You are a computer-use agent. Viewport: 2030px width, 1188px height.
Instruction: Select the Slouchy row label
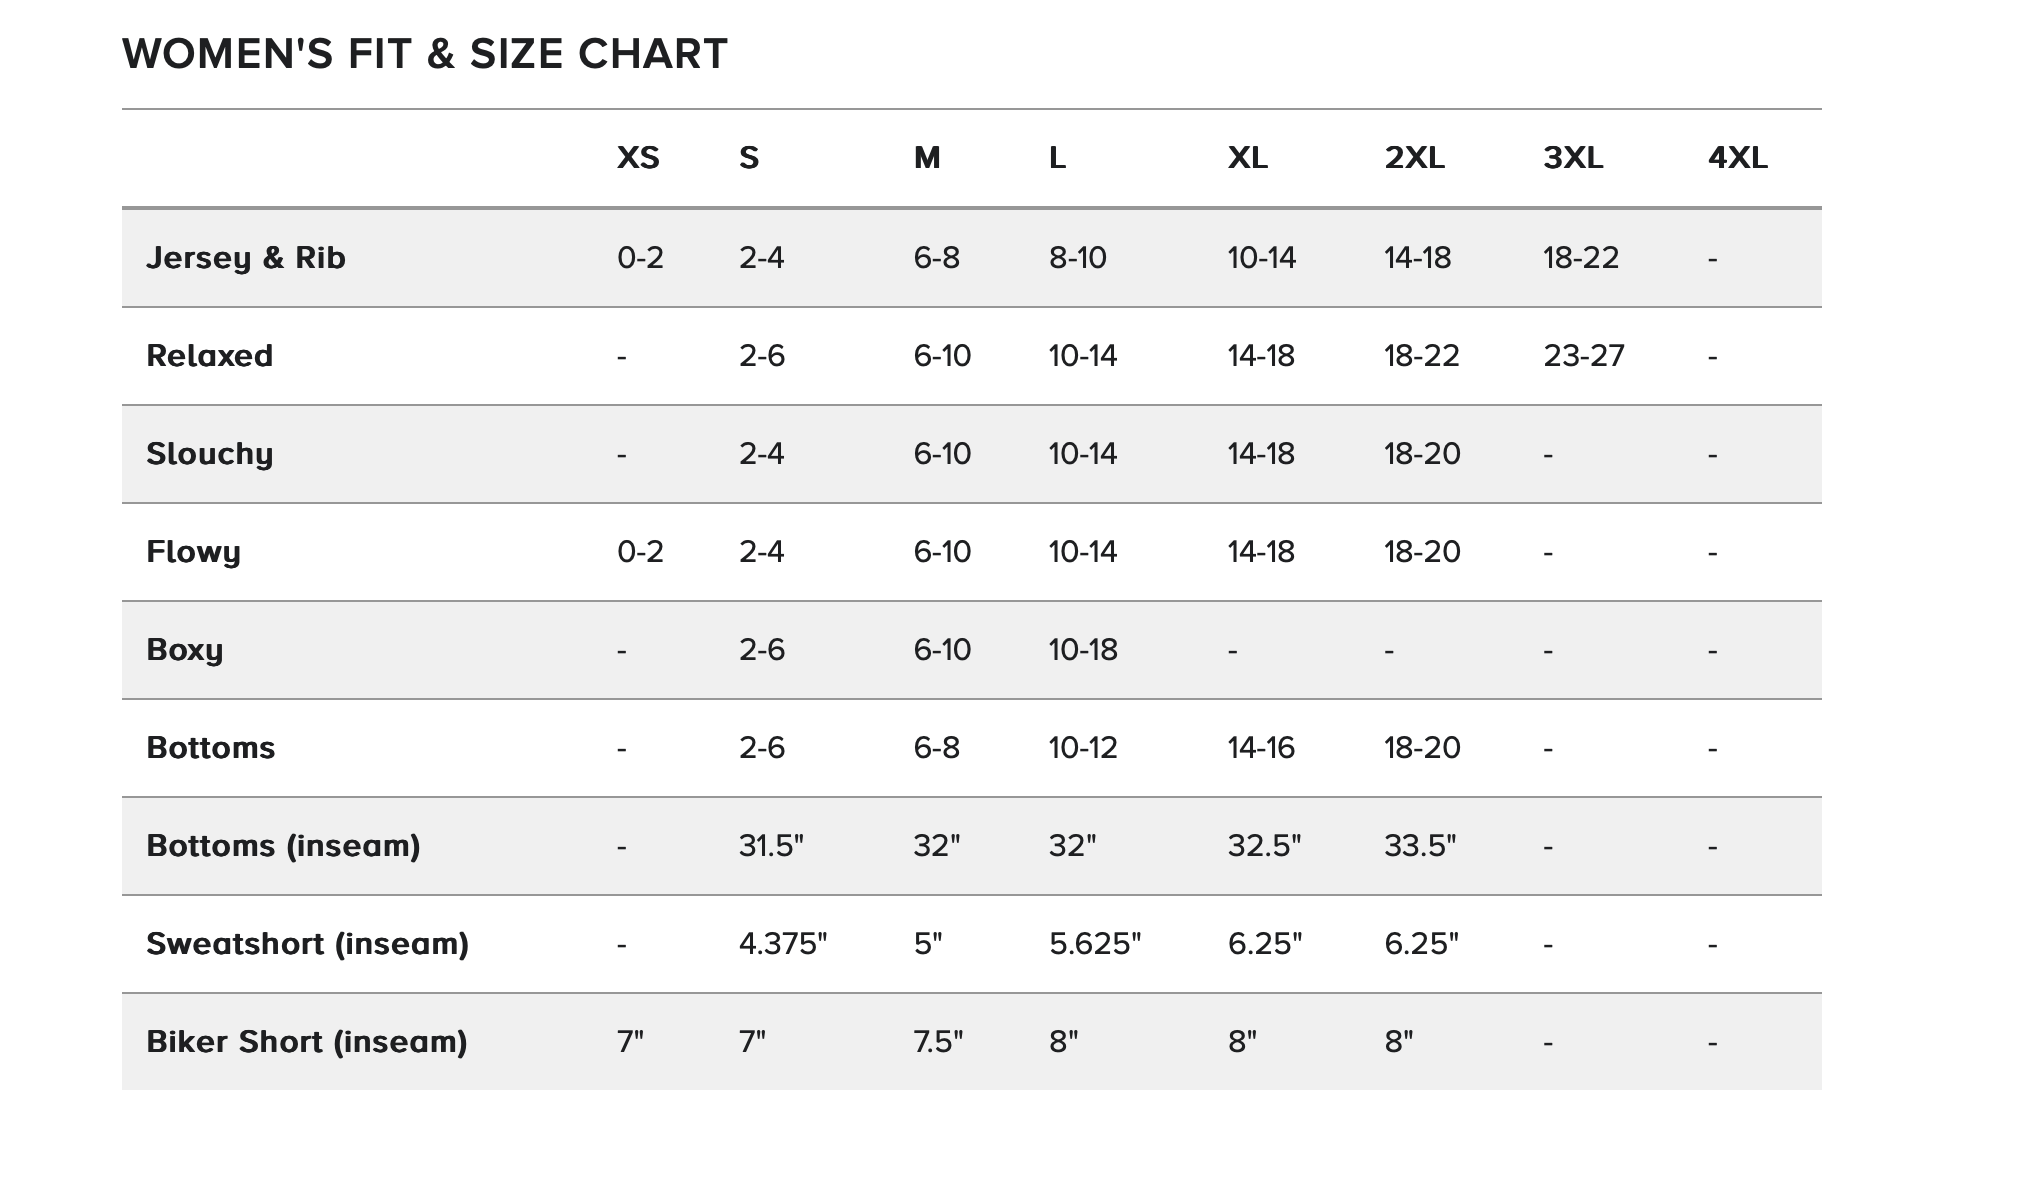[209, 454]
